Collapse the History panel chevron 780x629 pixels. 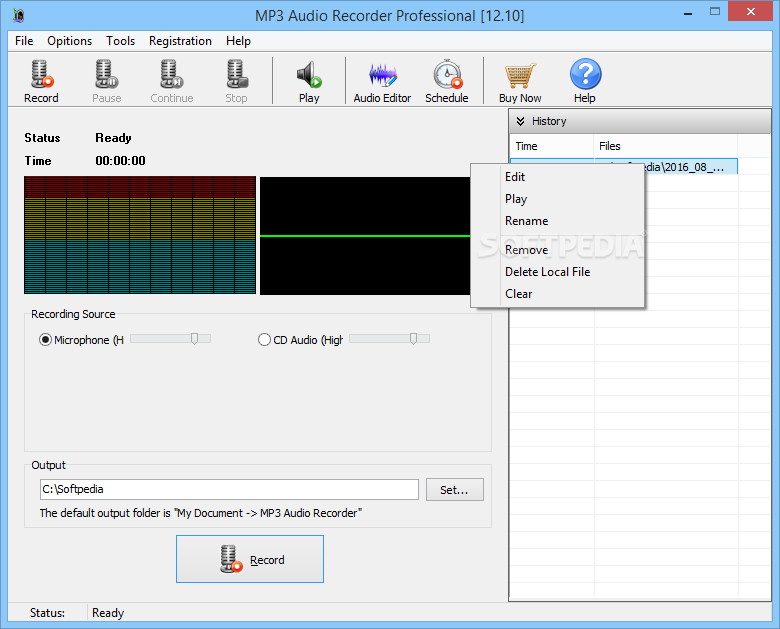tap(520, 121)
